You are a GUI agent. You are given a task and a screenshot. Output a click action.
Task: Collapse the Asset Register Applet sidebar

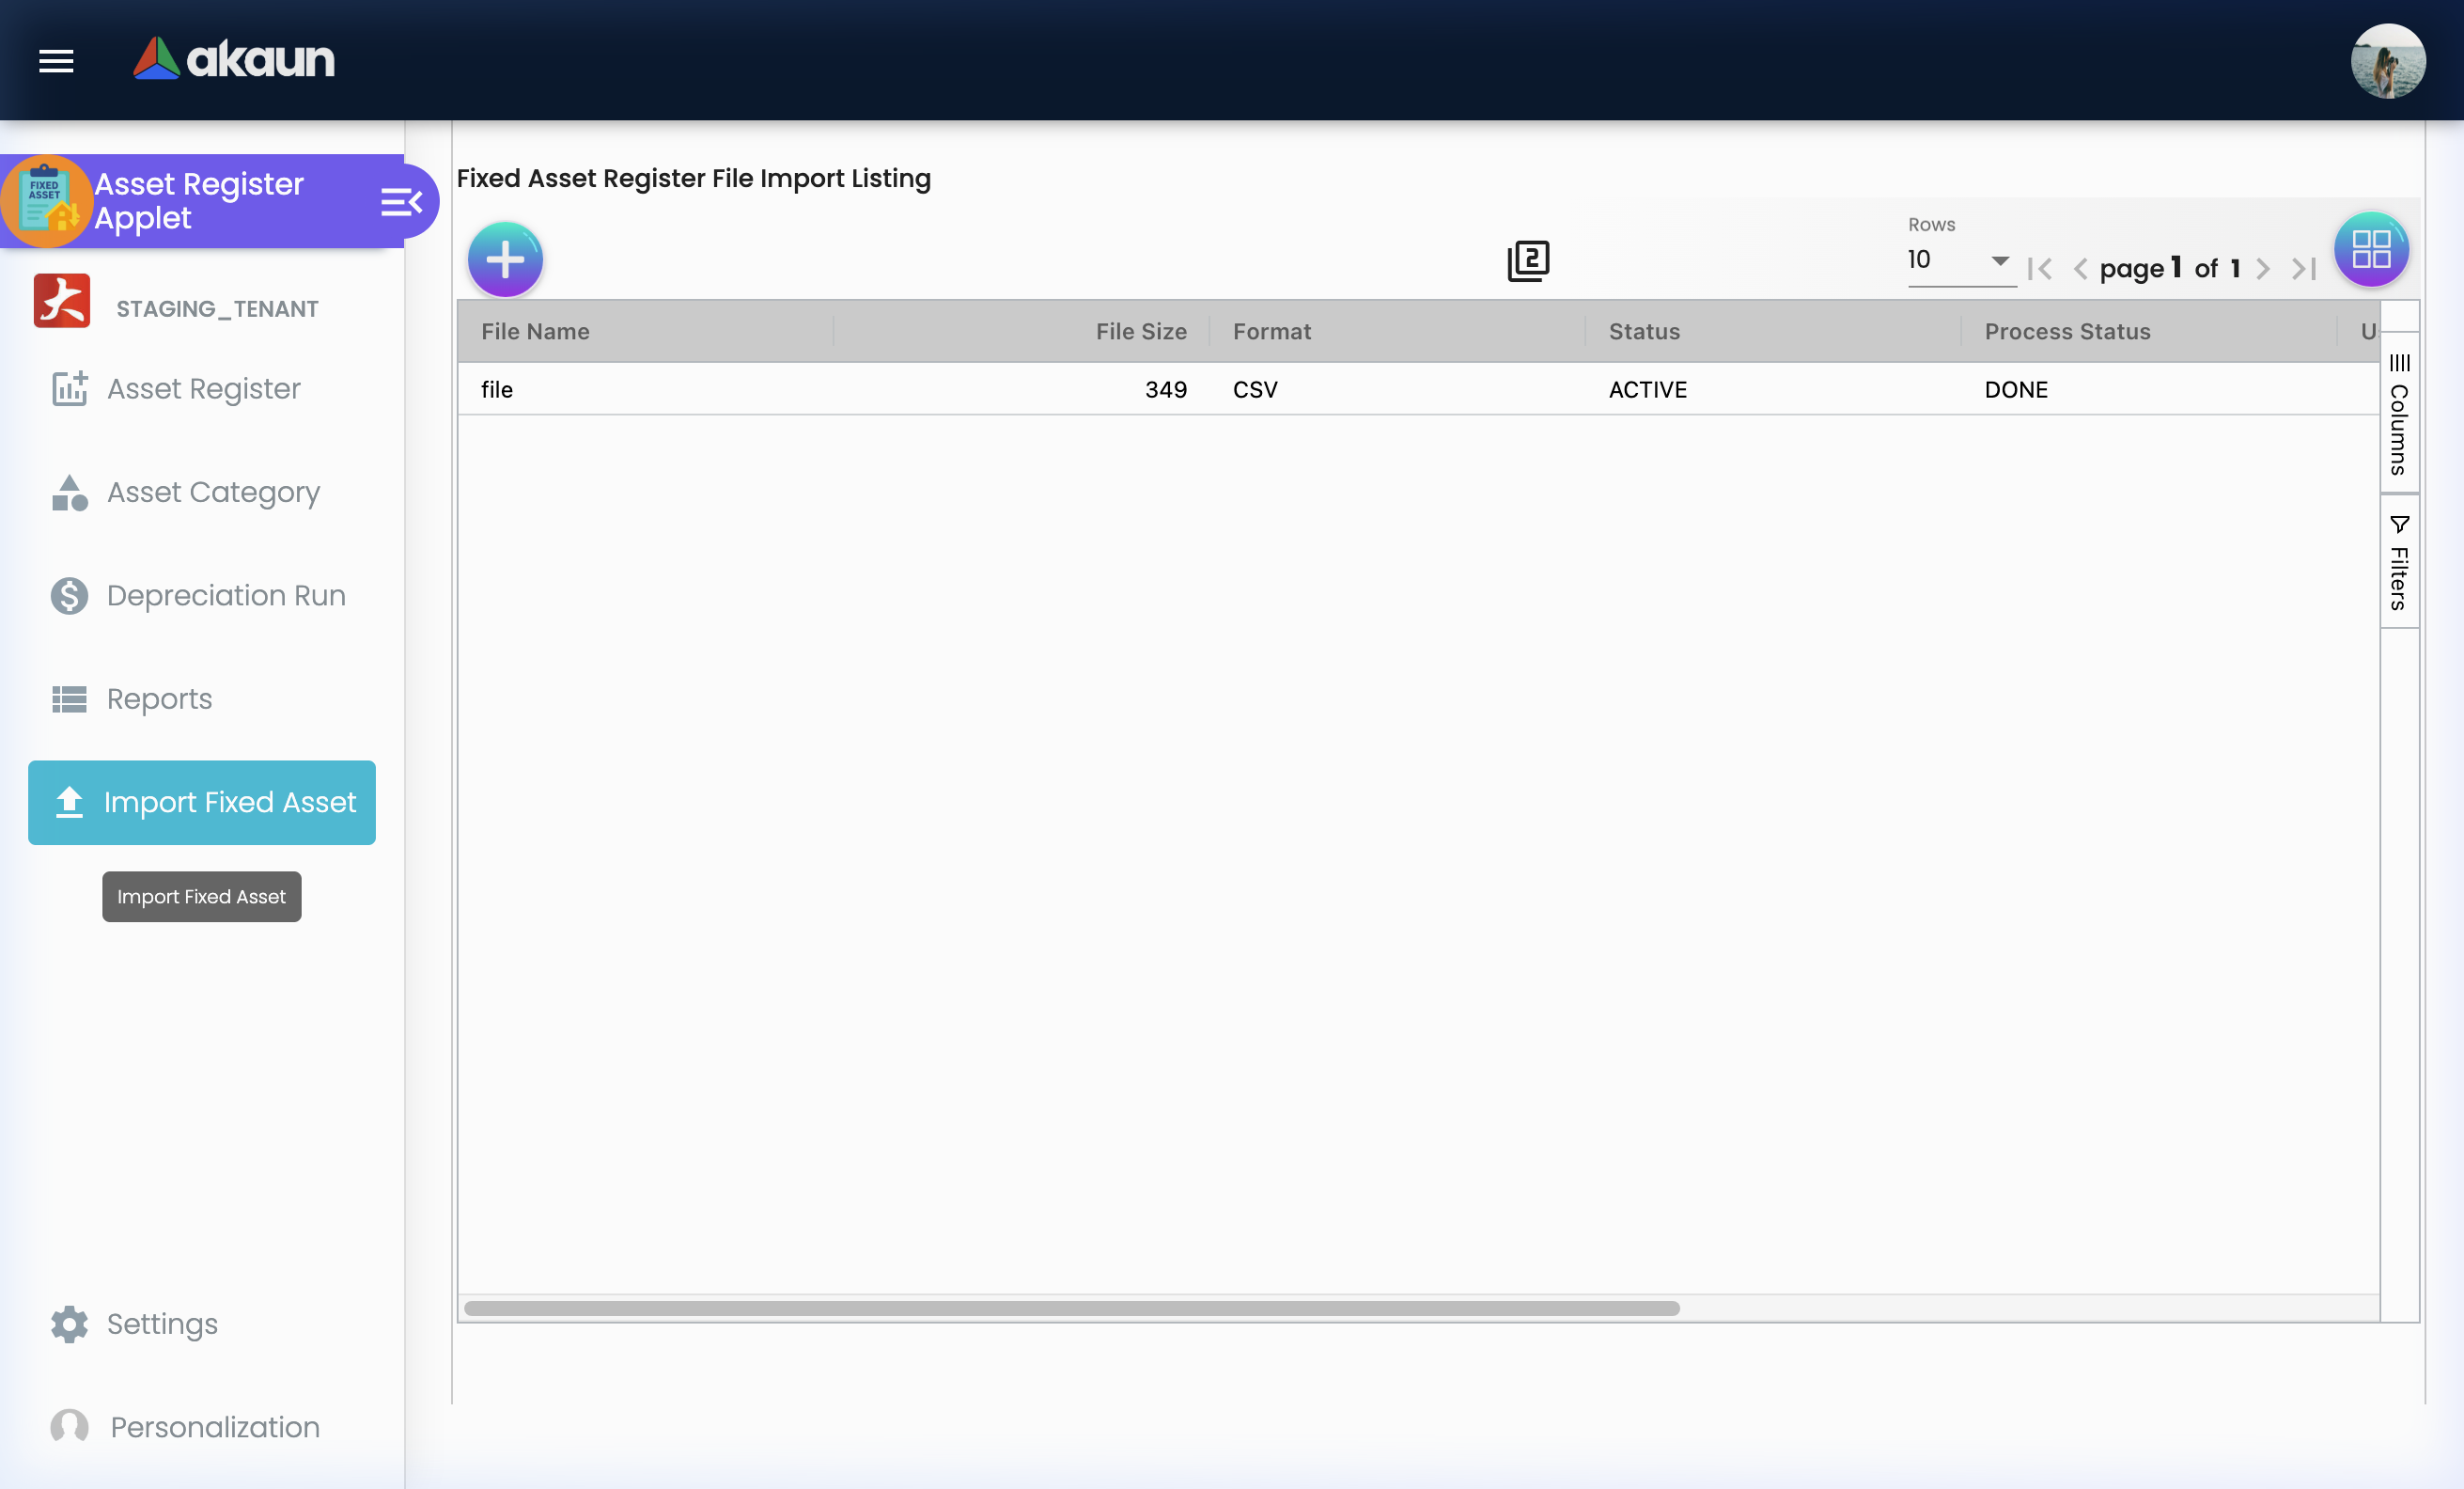click(x=401, y=200)
